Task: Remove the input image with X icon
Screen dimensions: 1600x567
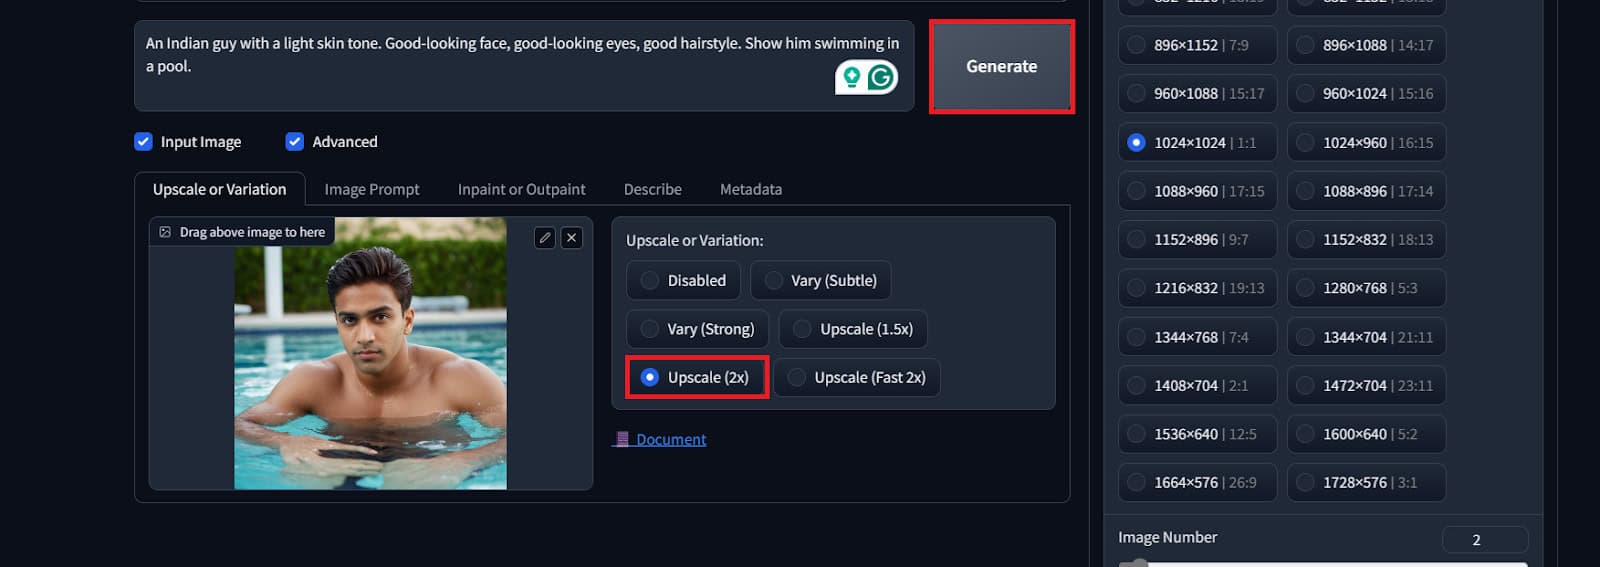Action: [x=571, y=237]
